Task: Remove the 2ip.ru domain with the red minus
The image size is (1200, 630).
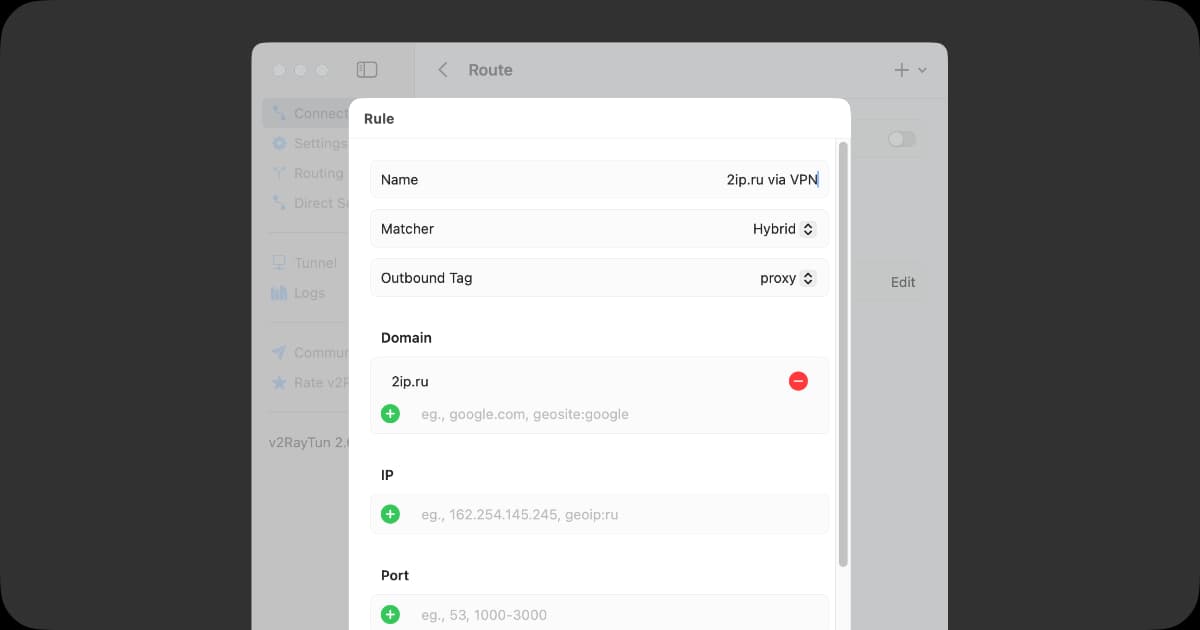Action: [x=798, y=381]
